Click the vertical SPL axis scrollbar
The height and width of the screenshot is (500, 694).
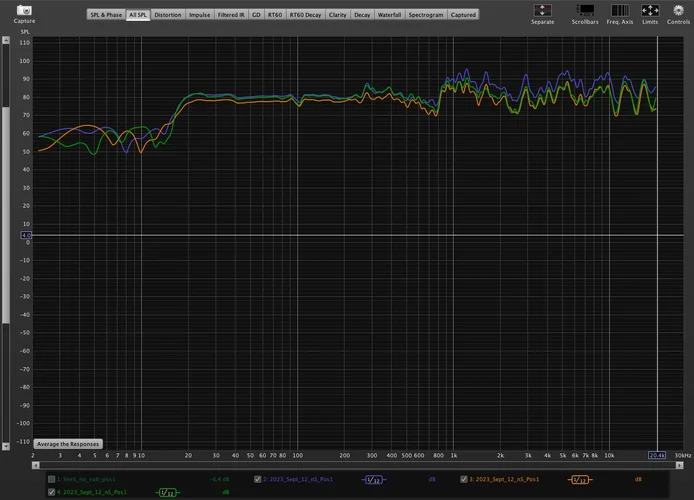tap(7, 200)
